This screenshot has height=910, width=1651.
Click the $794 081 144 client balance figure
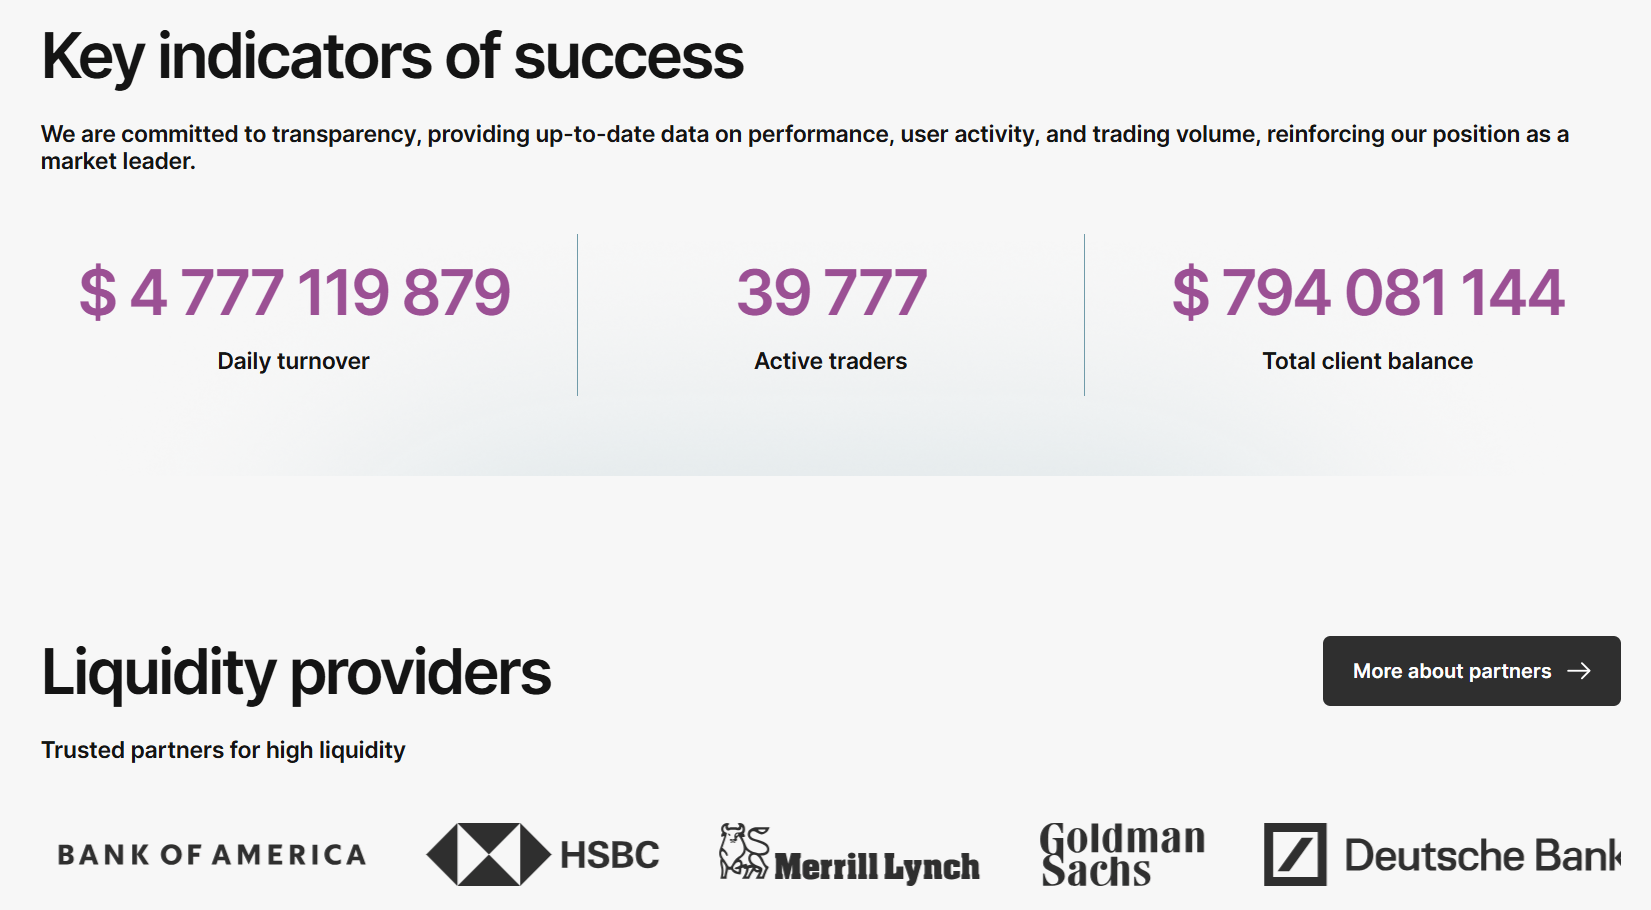[1368, 292]
